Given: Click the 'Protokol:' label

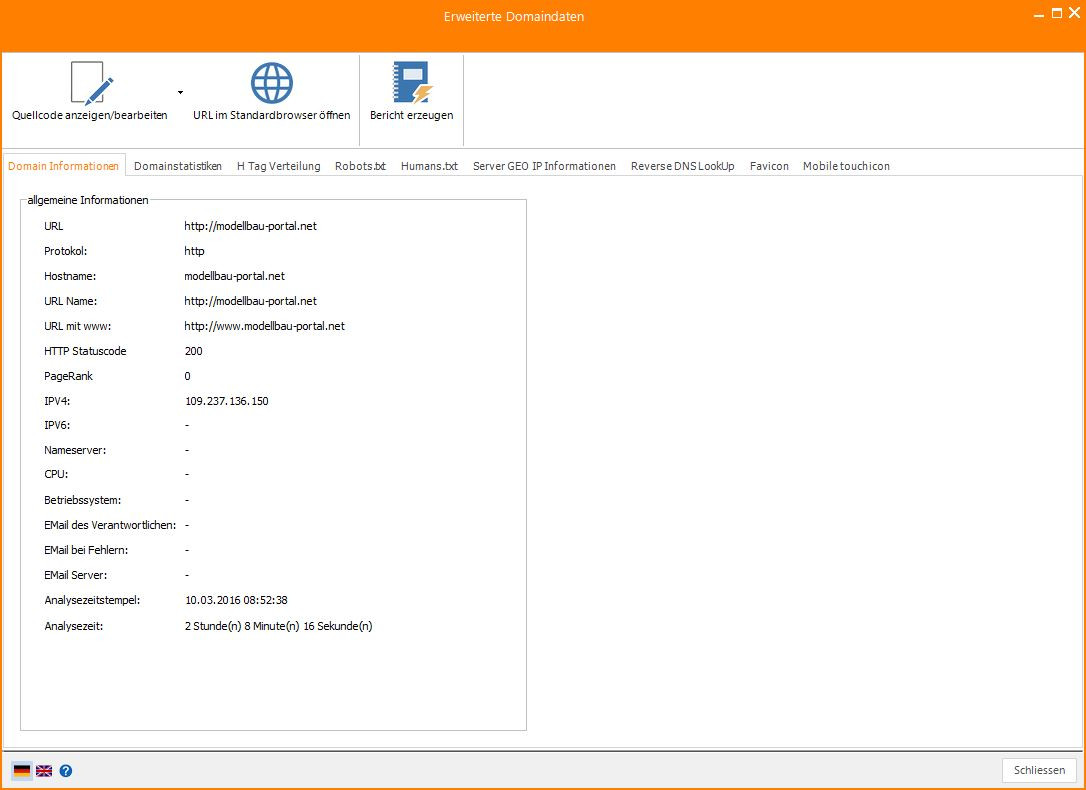Looking at the screenshot, I should 66,251.
